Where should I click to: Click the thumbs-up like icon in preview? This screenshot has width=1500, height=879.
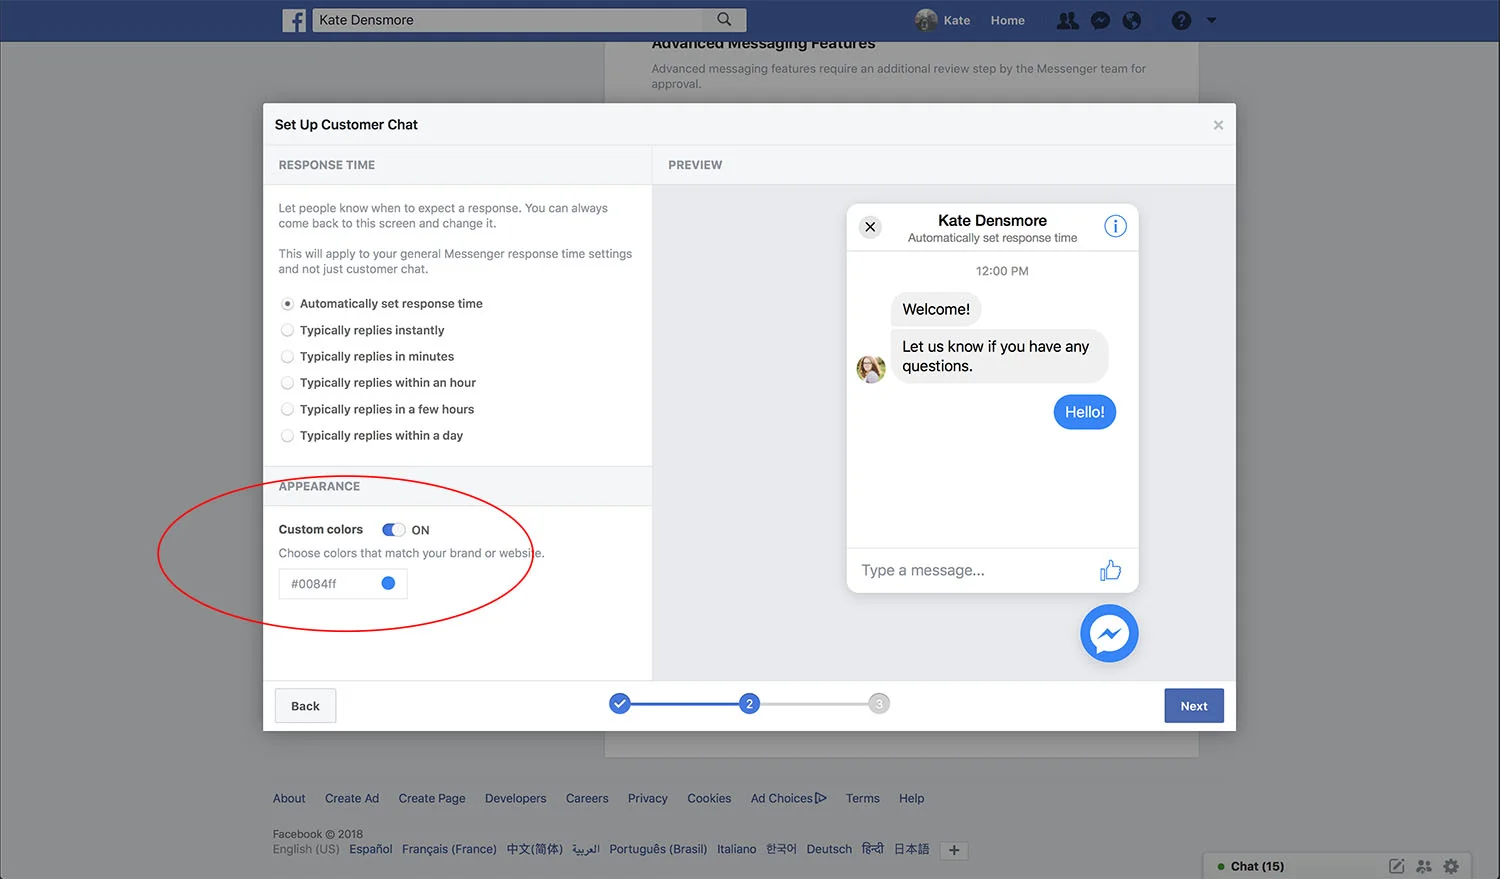pos(1110,570)
